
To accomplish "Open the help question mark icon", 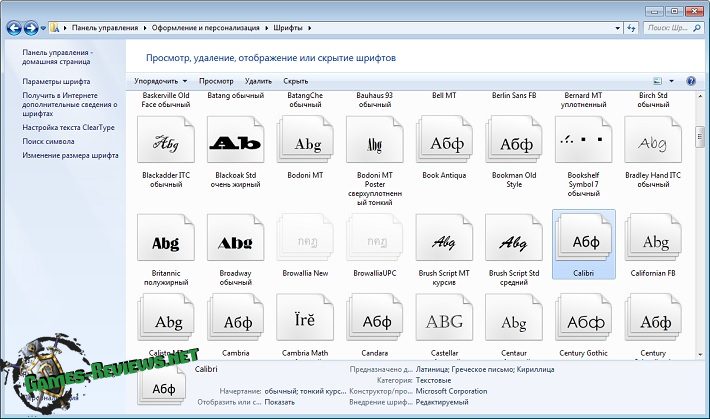I will tap(691, 81).
